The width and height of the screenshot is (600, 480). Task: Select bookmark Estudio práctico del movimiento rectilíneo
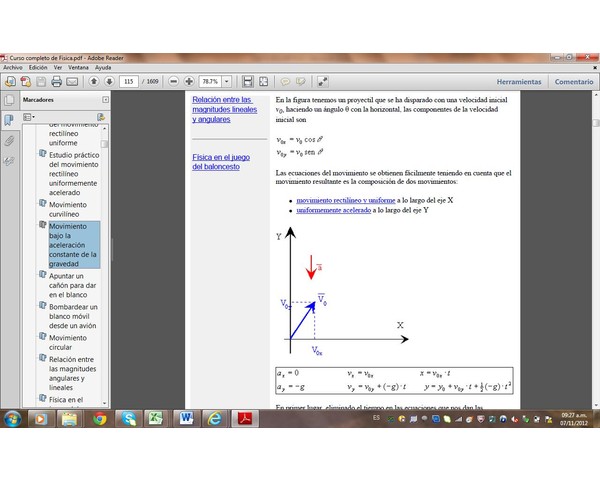[74, 174]
